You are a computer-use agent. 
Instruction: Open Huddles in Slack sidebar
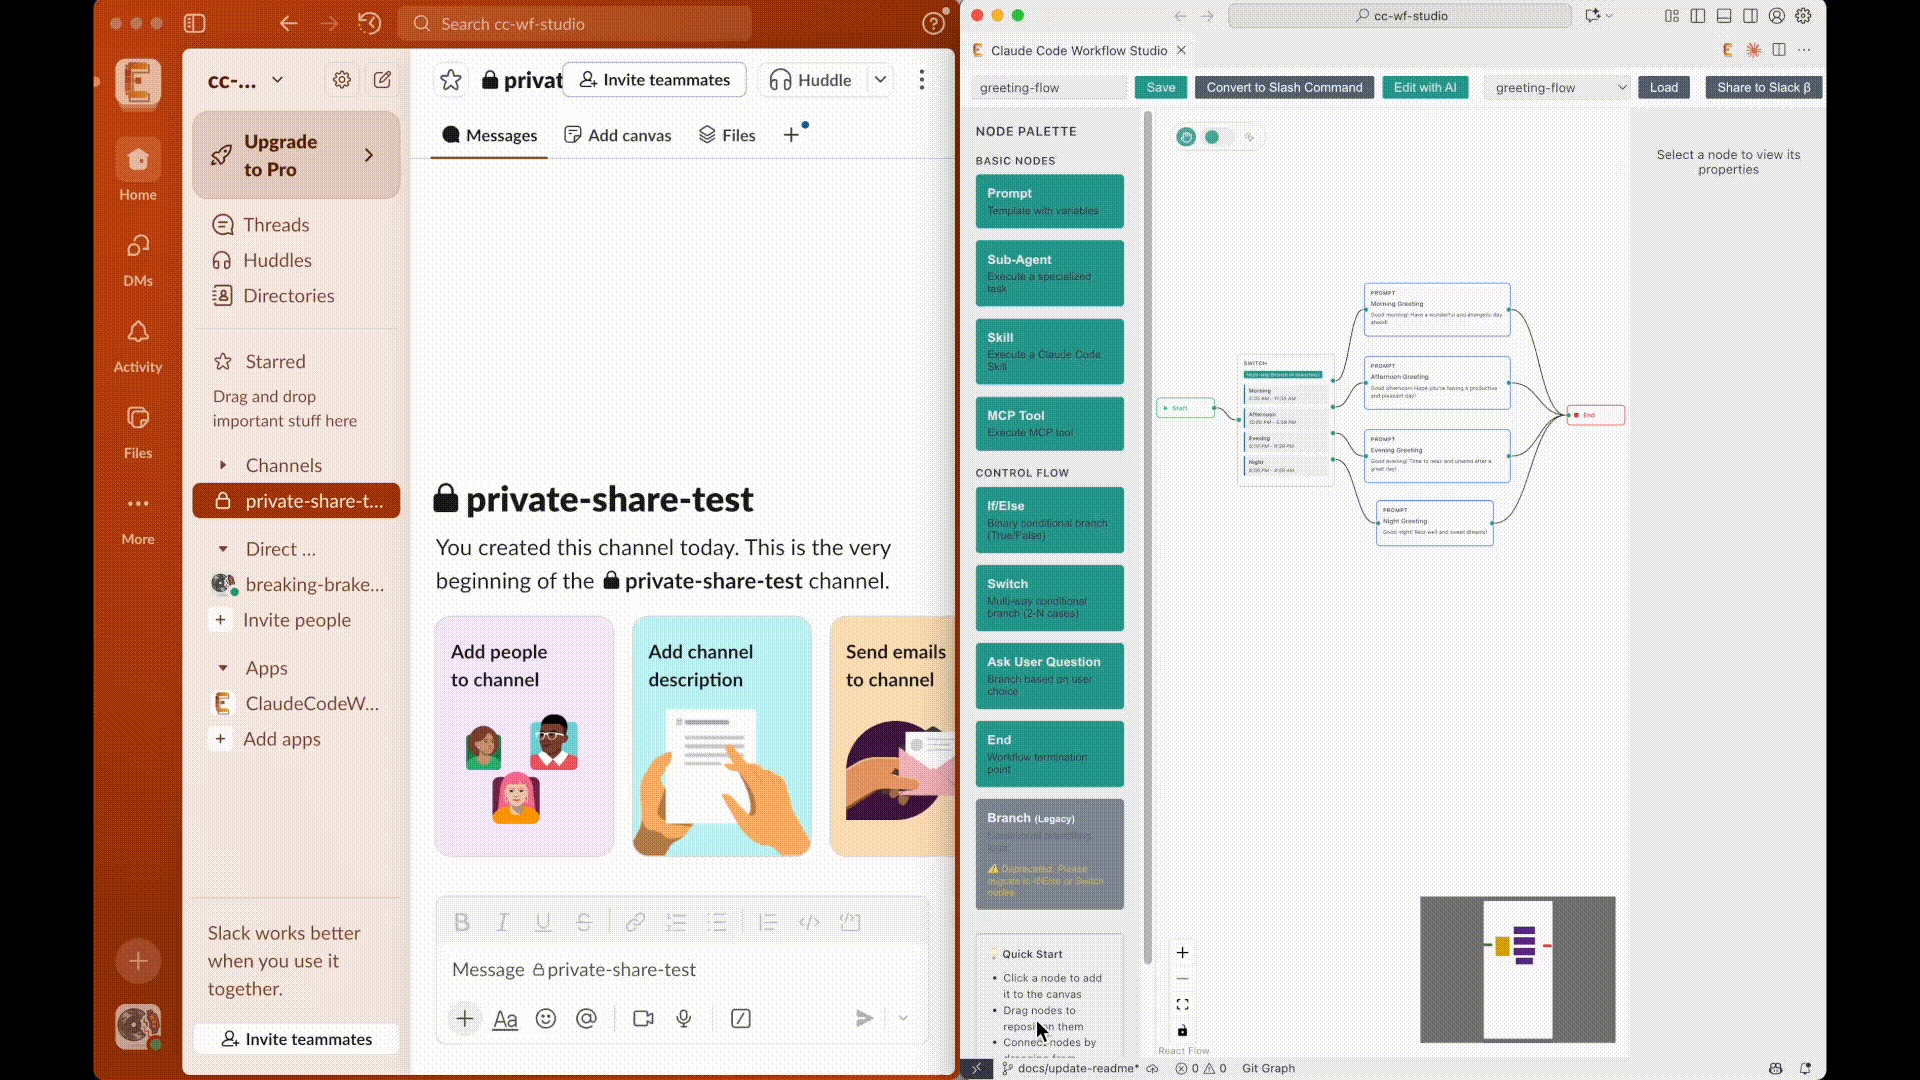277,260
